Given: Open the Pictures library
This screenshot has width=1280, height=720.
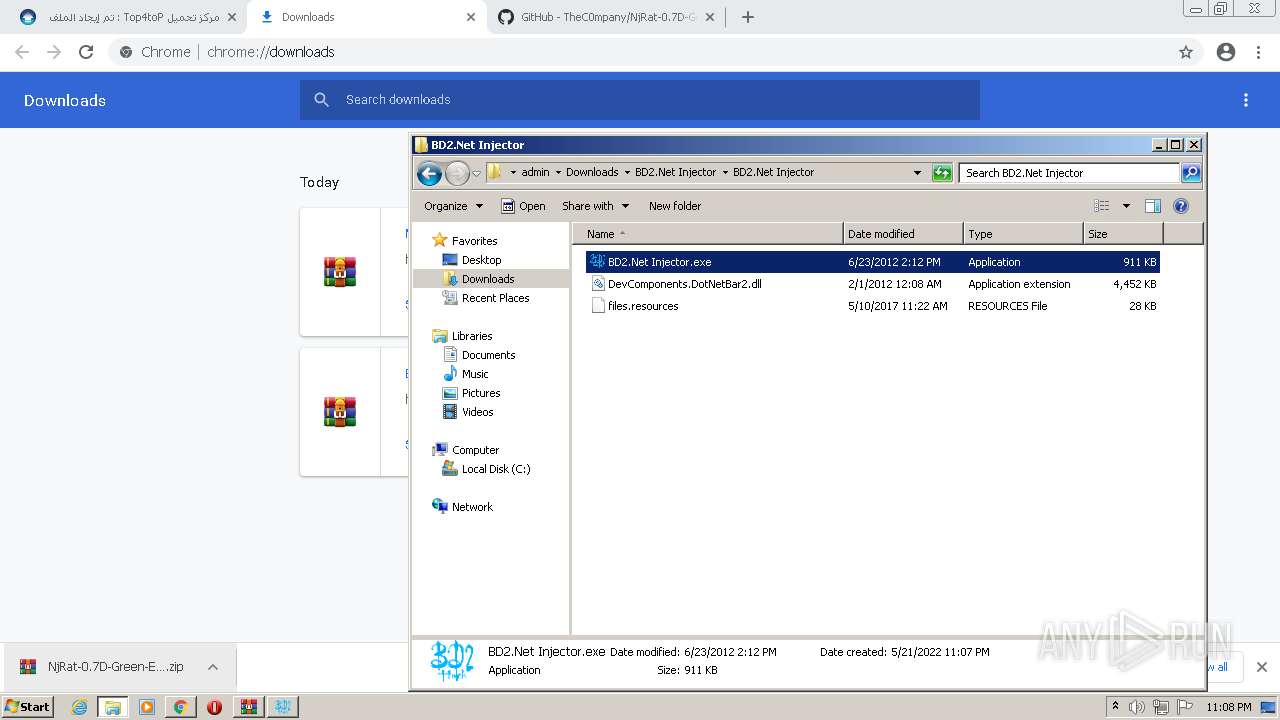Looking at the screenshot, I should tap(481, 393).
